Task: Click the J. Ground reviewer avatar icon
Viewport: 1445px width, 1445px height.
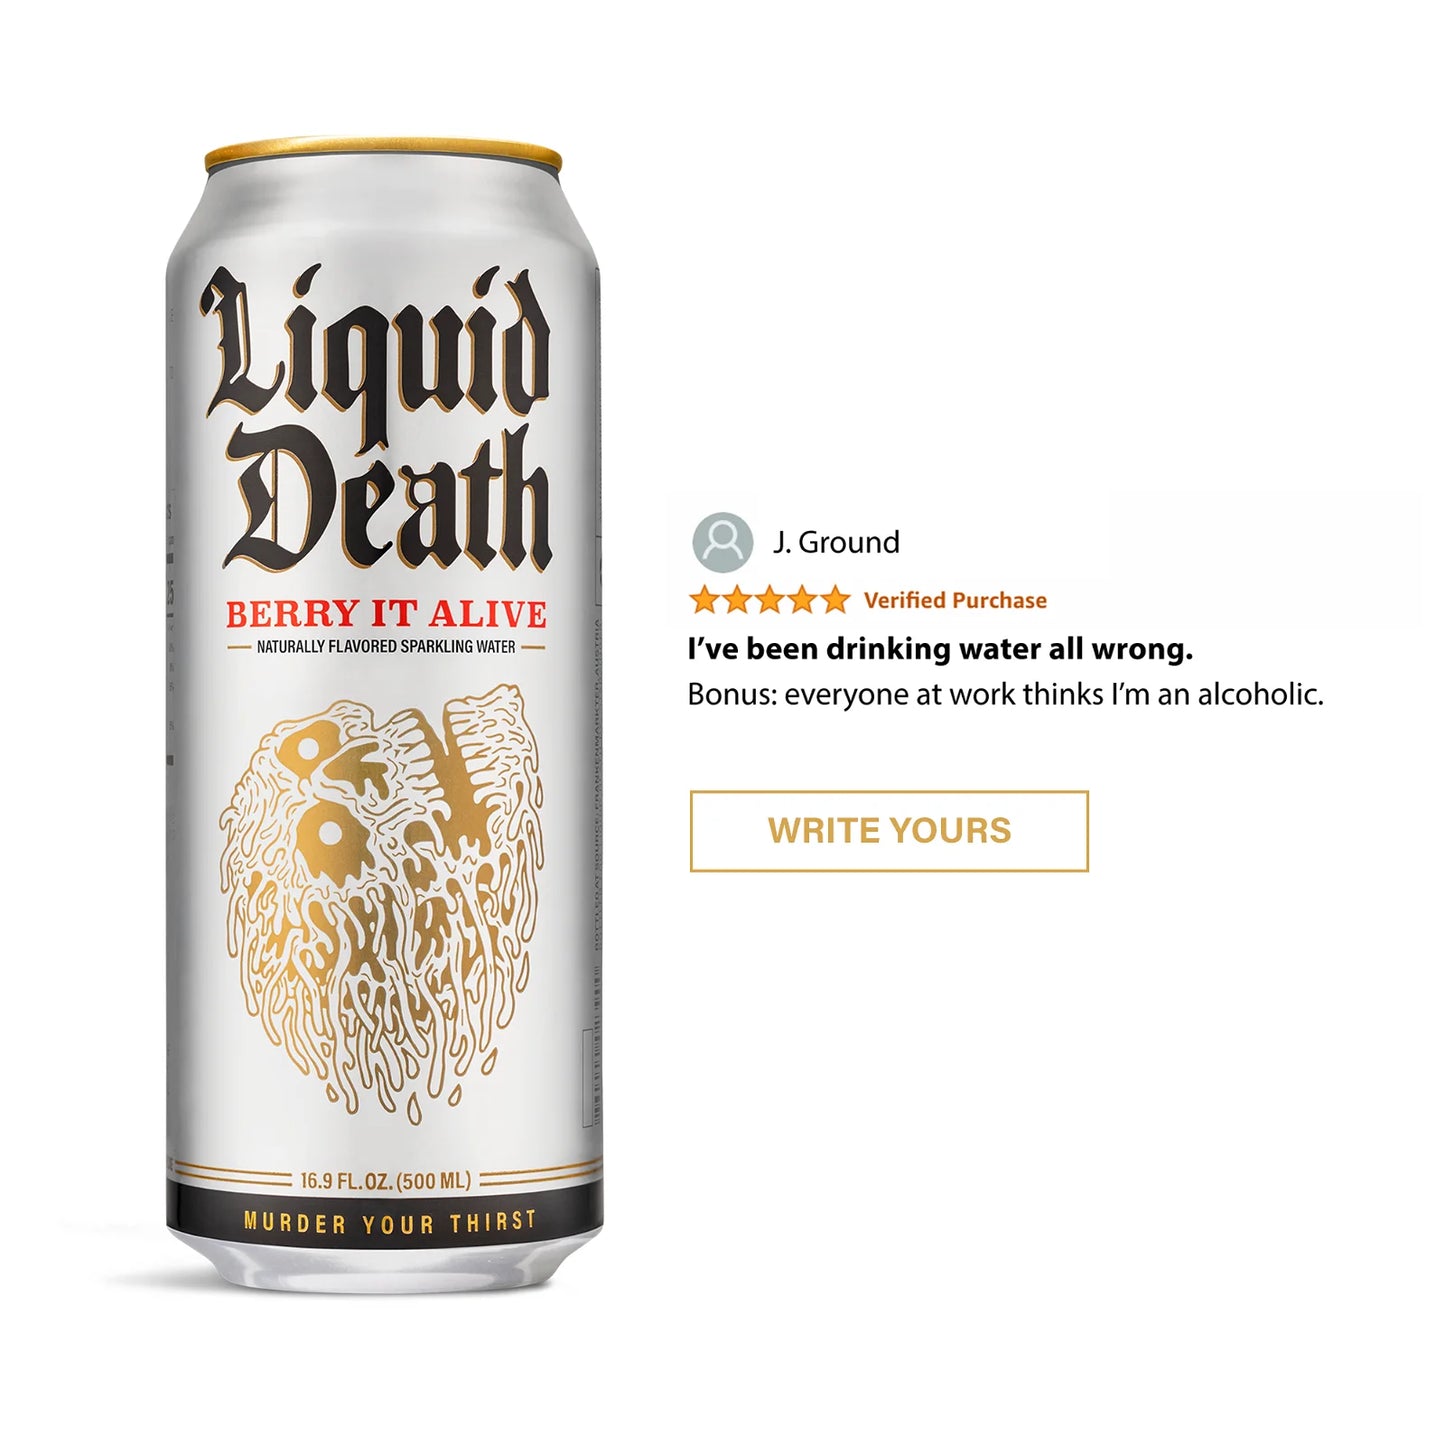Action: tap(723, 542)
